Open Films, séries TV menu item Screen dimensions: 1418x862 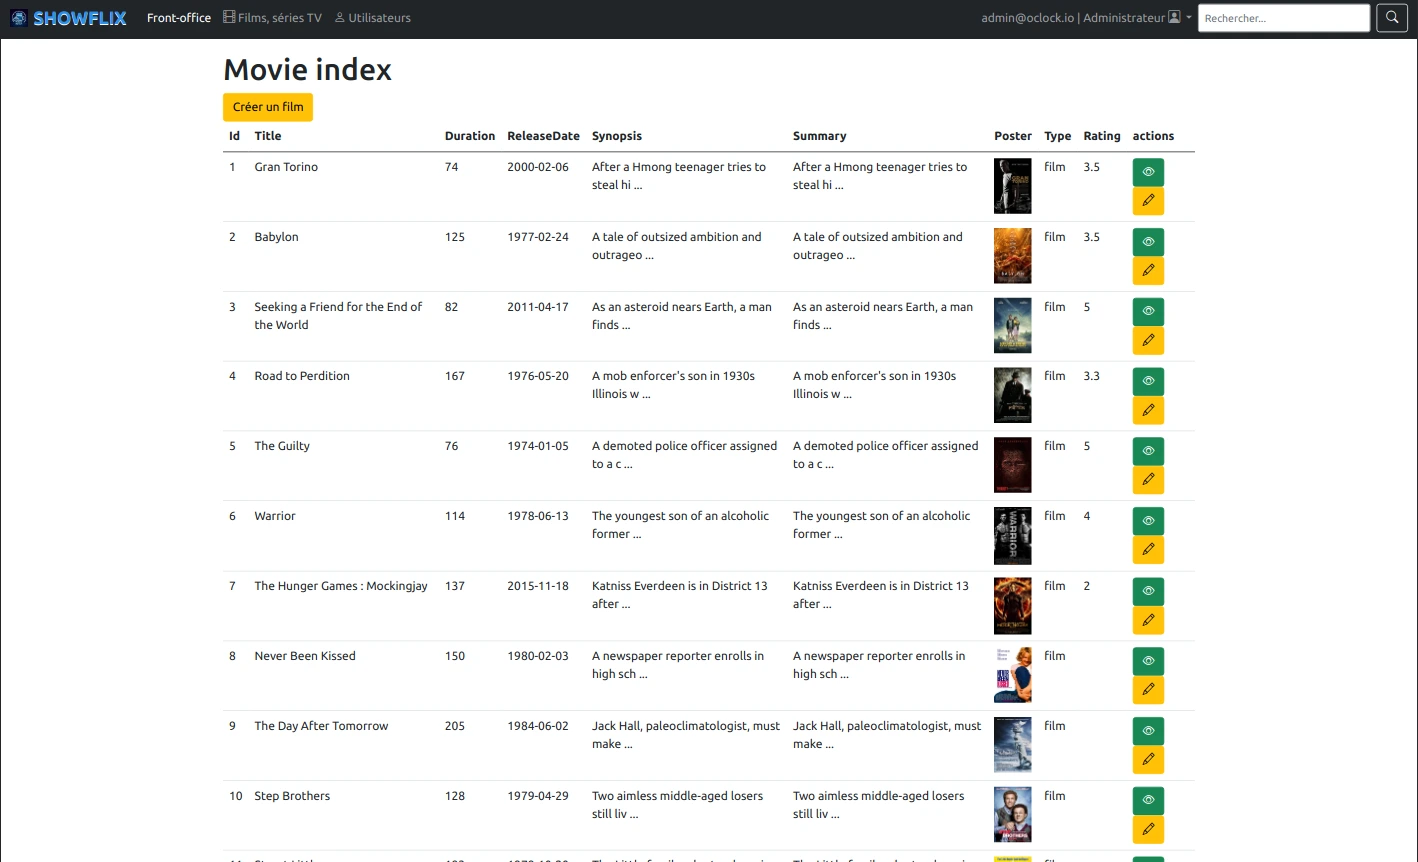[x=272, y=18]
